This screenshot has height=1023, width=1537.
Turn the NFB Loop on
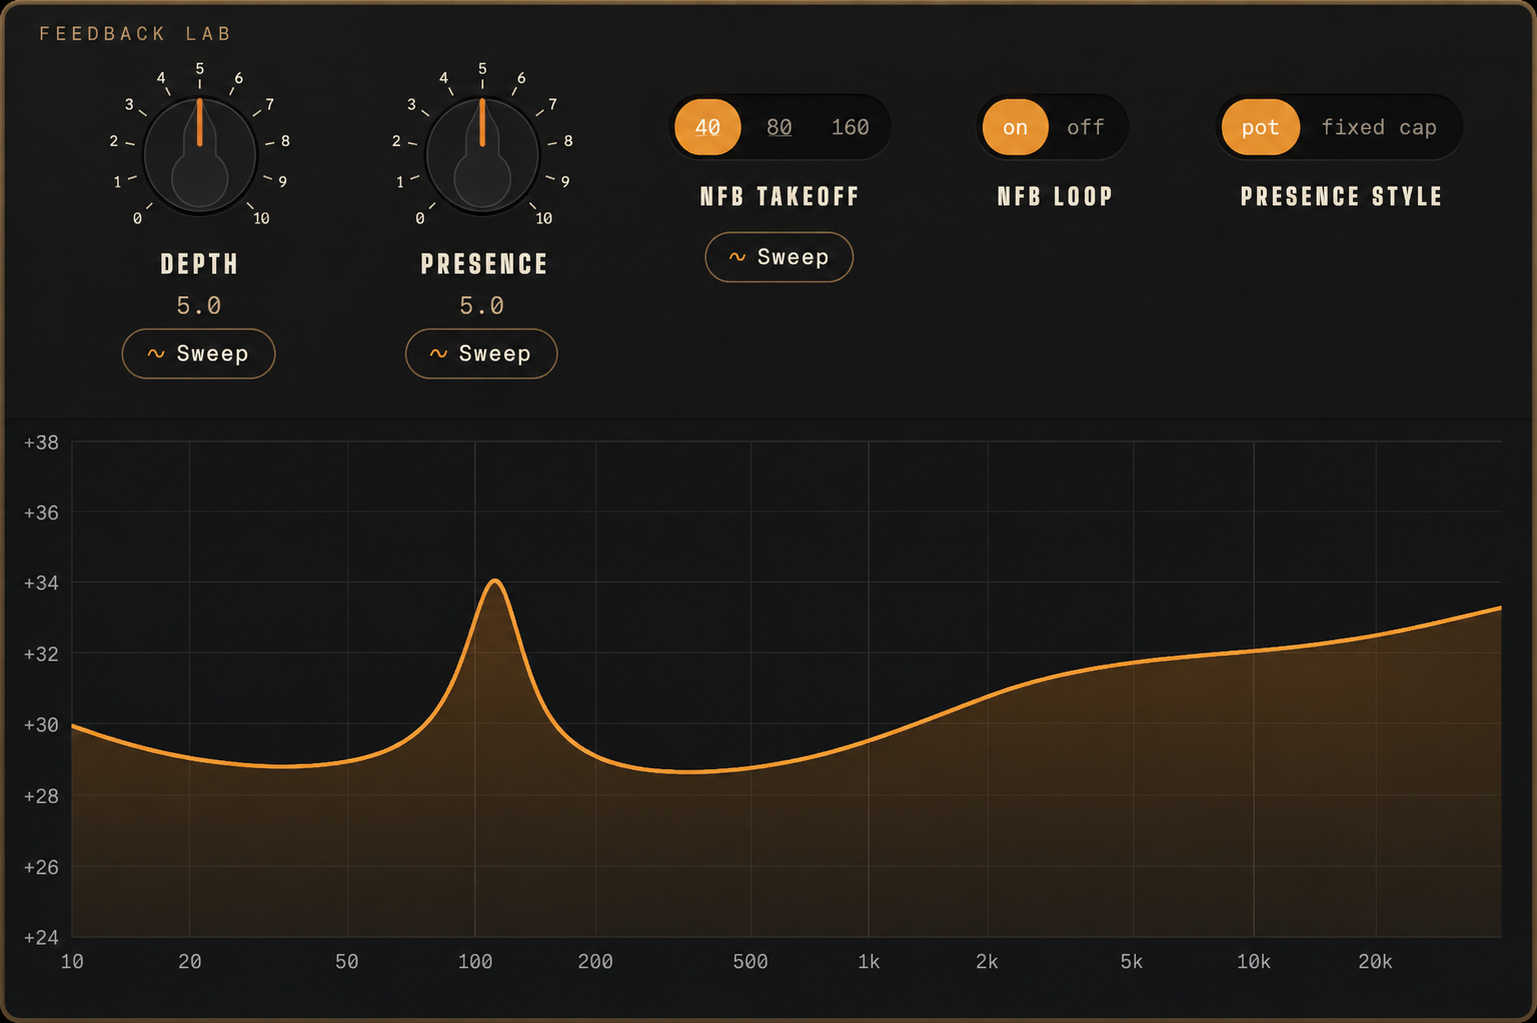(1015, 127)
